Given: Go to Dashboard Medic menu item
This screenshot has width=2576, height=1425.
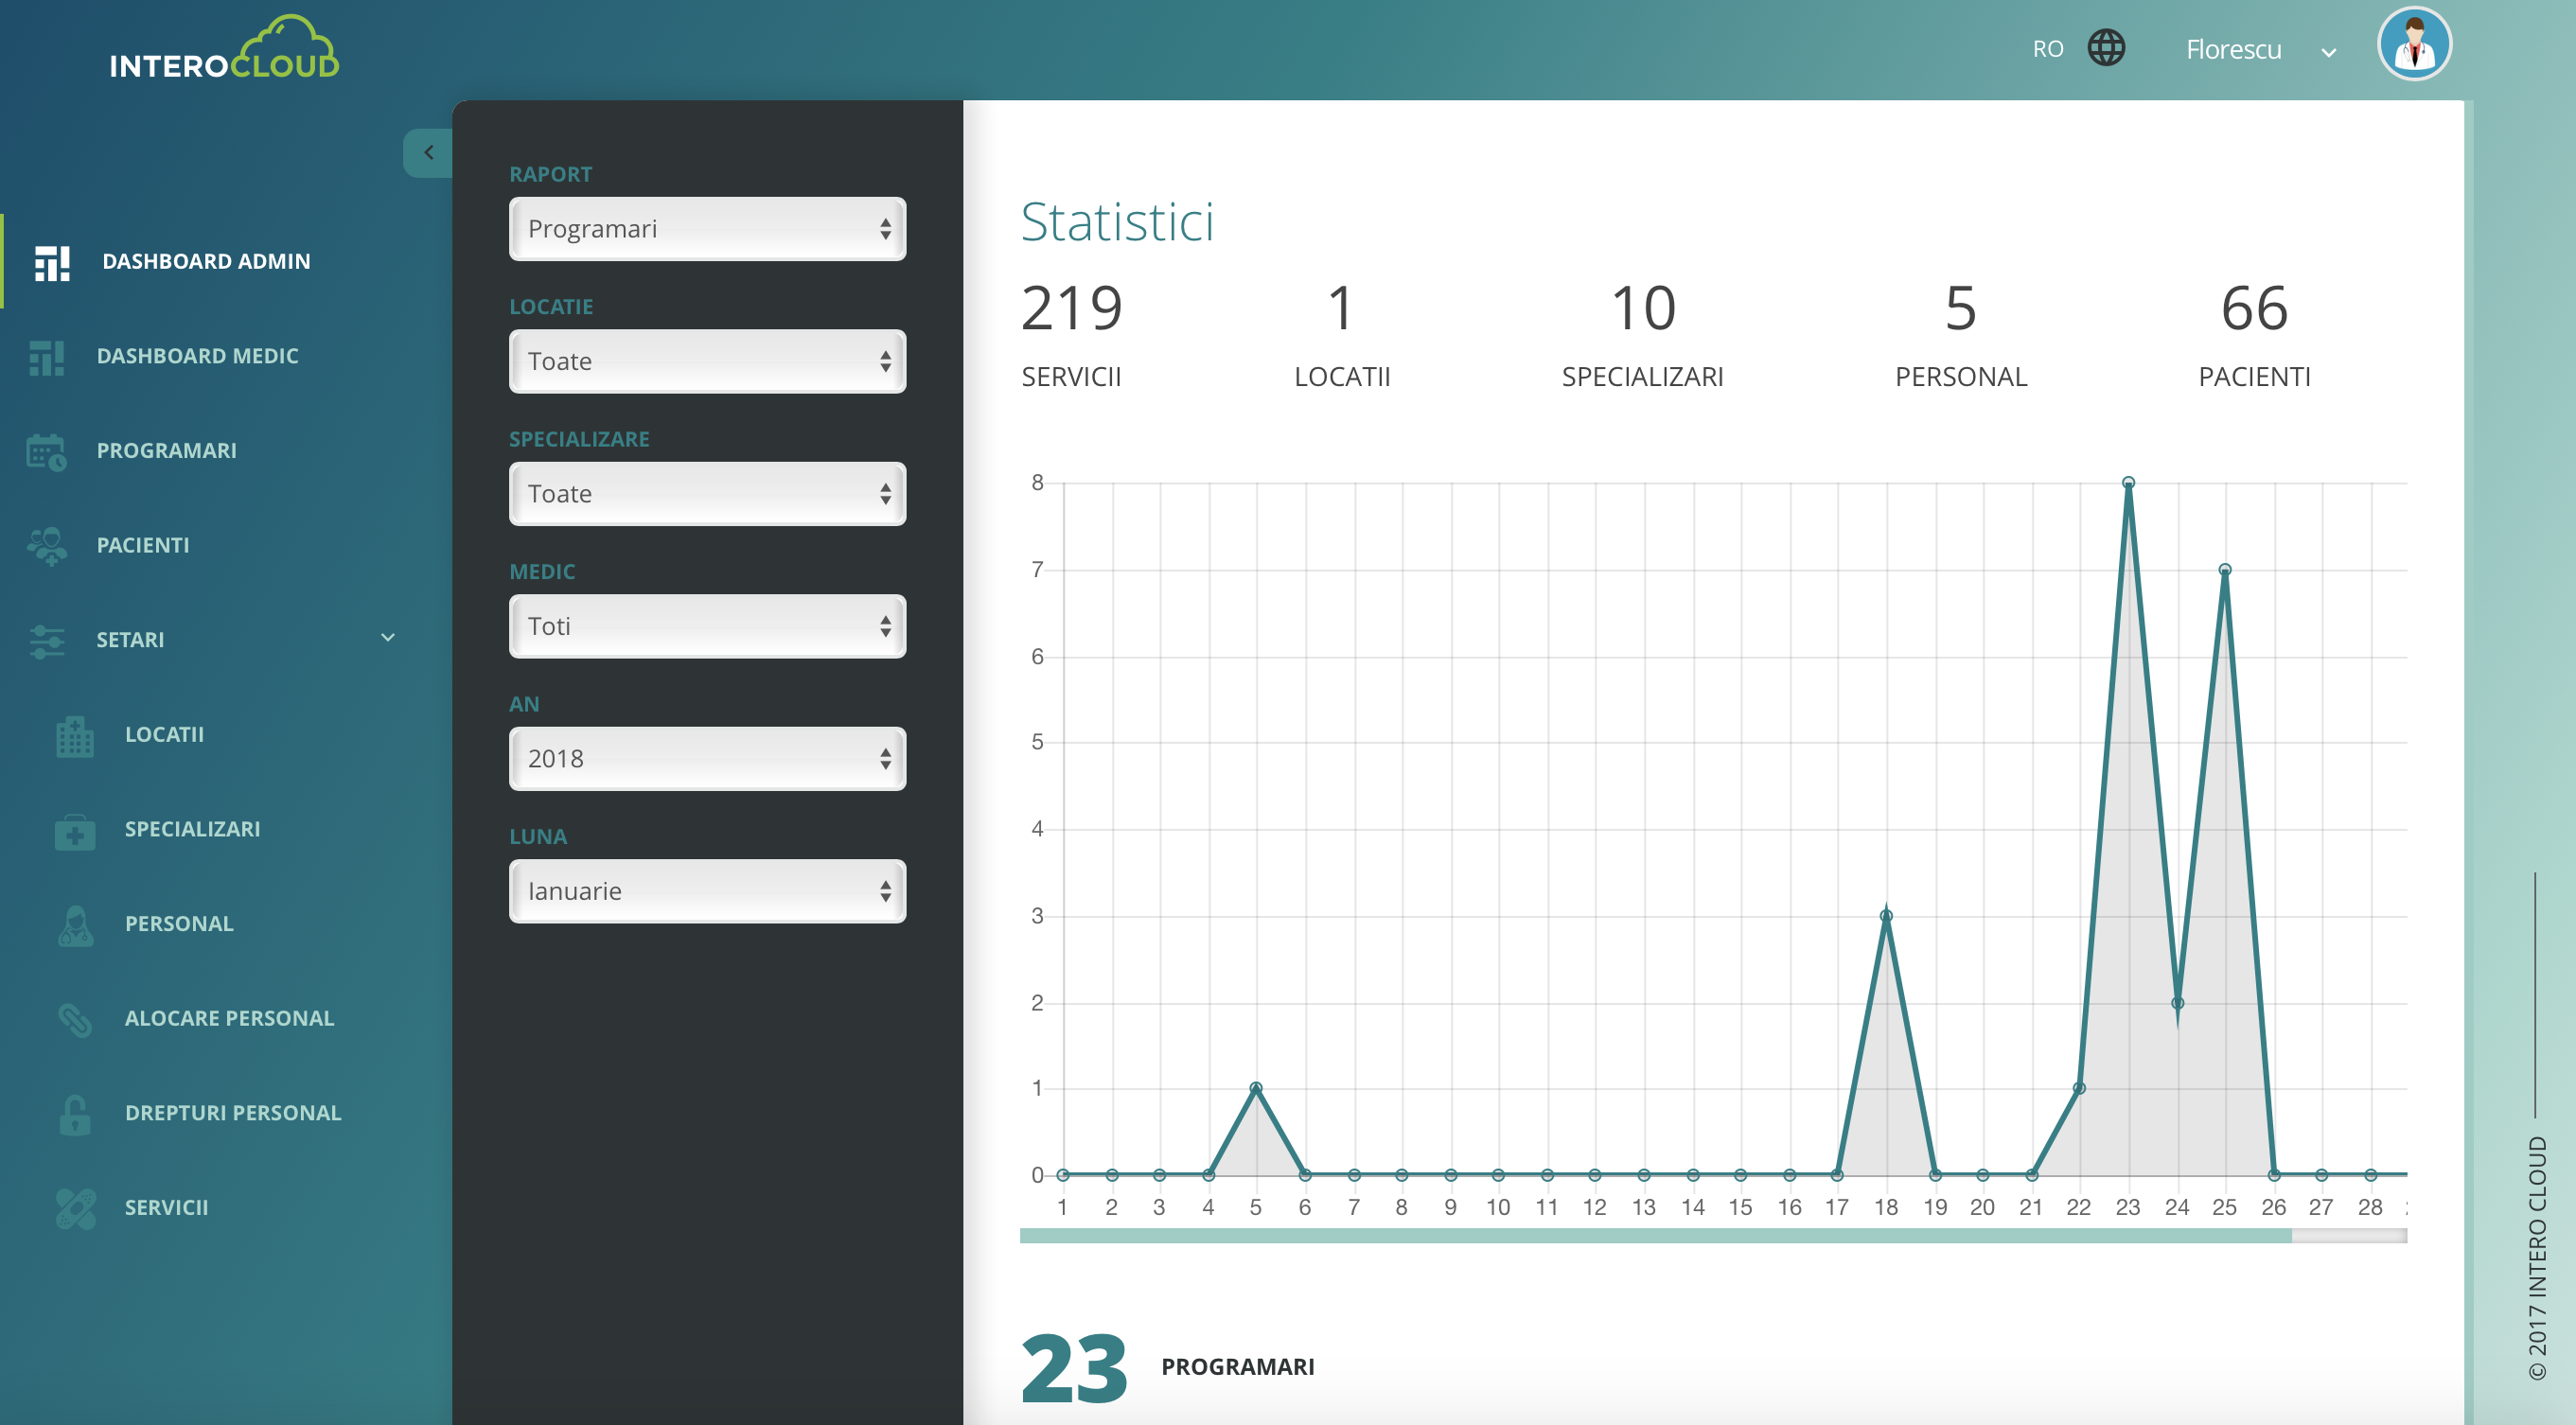Looking at the screenshot, I should (197, 356).
